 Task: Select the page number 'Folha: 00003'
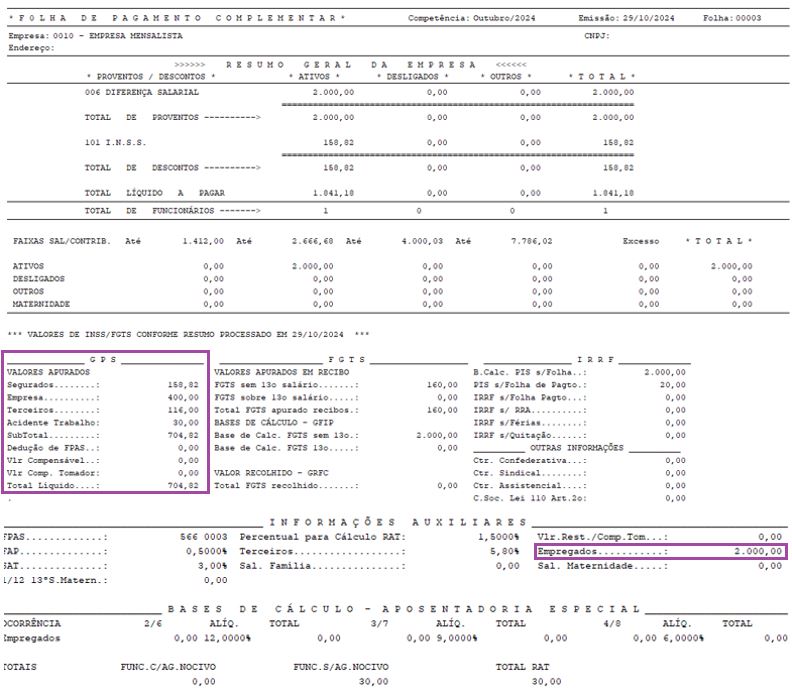coord(732,18)
